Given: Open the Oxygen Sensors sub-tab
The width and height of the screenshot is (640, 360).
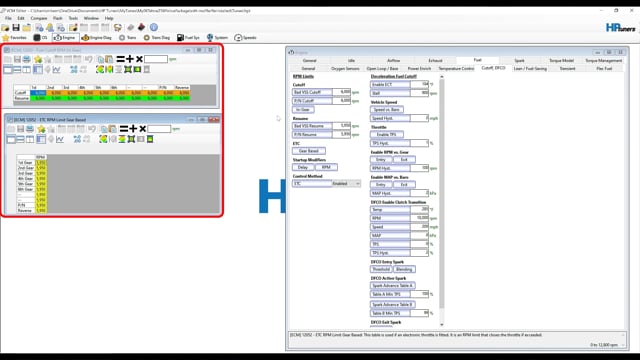Looking at the screenshot, I should 345,69.
